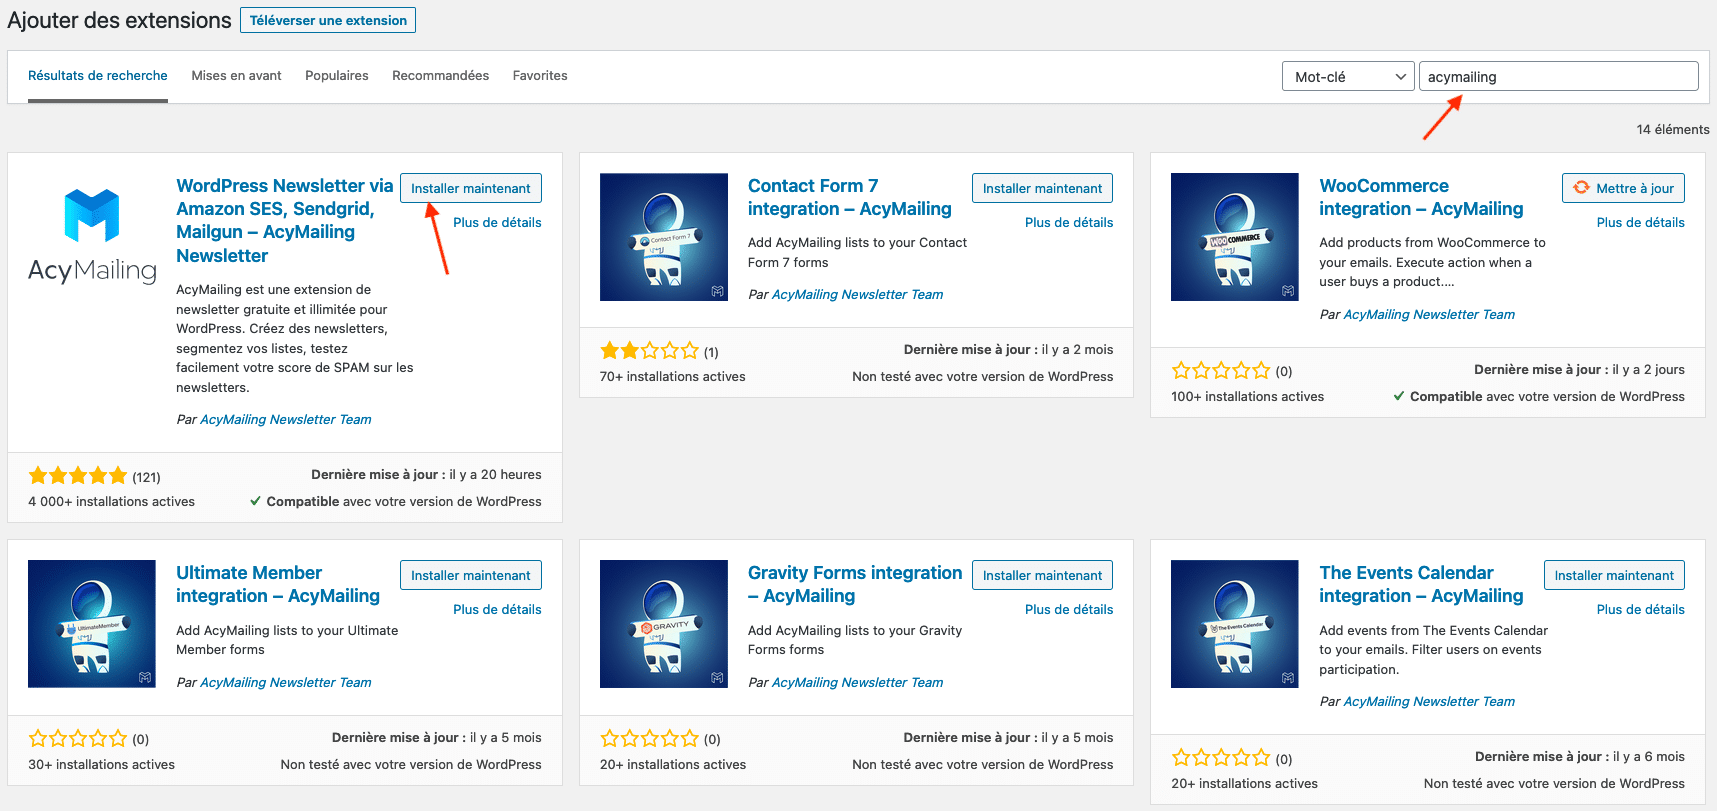Click the five-star rating of AcyMailing Newsletter
Screen dimensions: 1717x811
coord(78,476)
